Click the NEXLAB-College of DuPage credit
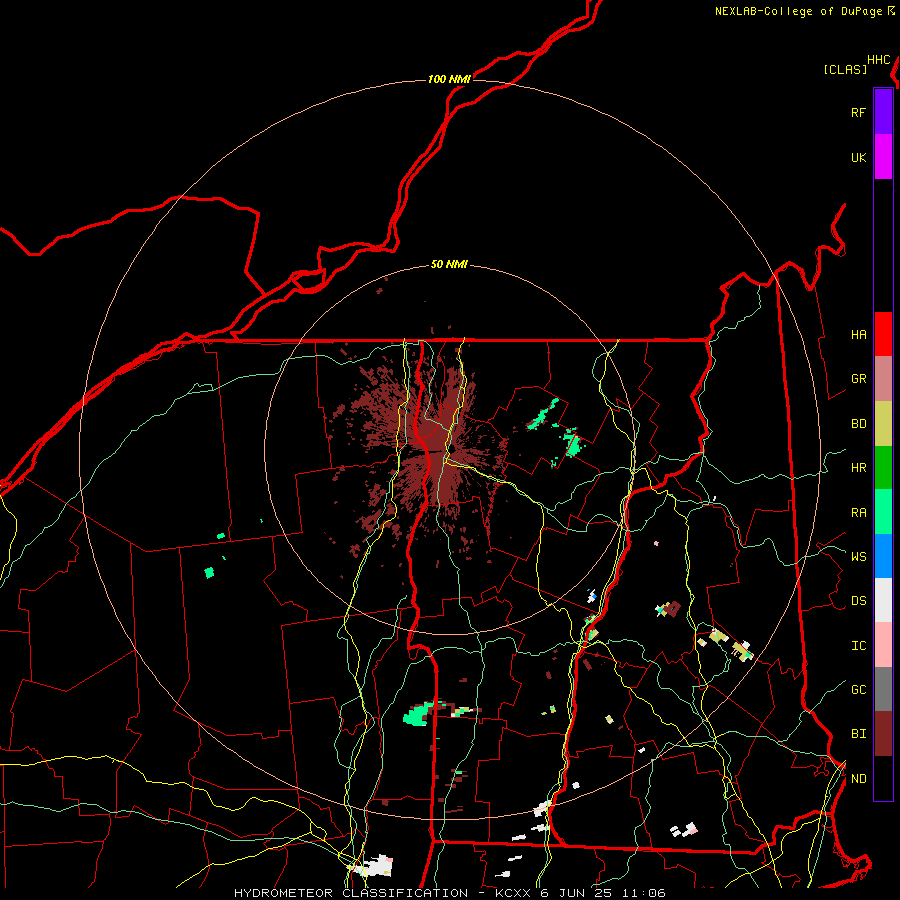Viewport: 900px width, 900px height. coord(798,11)
